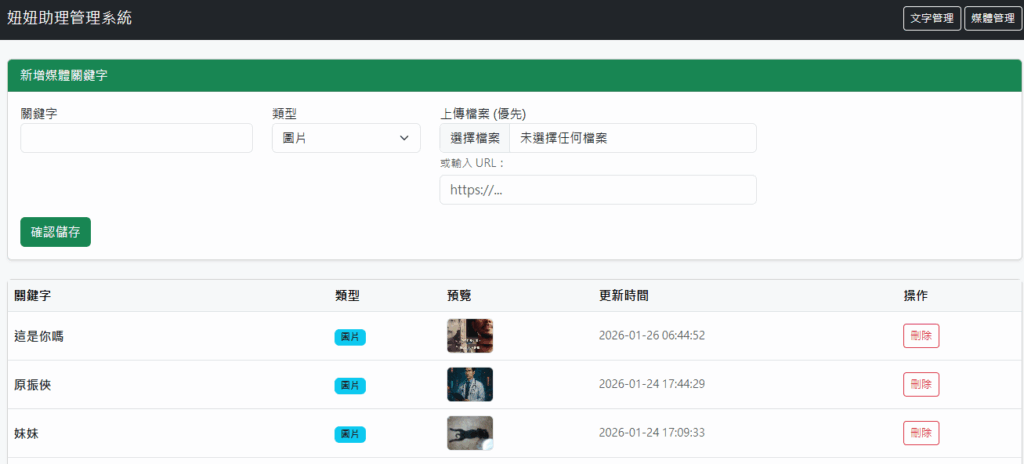The width and height of the screenshot is (1024, 464).
Task: Click the 選擇檔案 upload button
Action: [x=475, y=138]
